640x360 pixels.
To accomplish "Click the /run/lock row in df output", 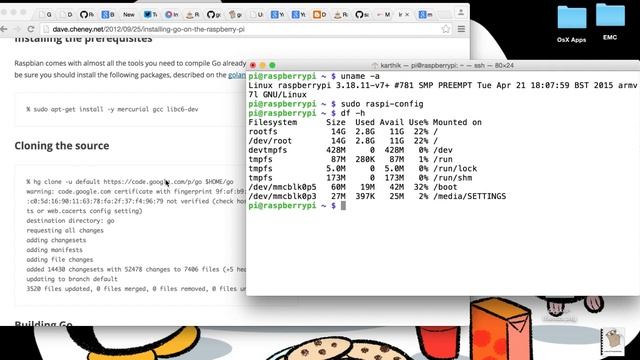I will tap(362, 169).
